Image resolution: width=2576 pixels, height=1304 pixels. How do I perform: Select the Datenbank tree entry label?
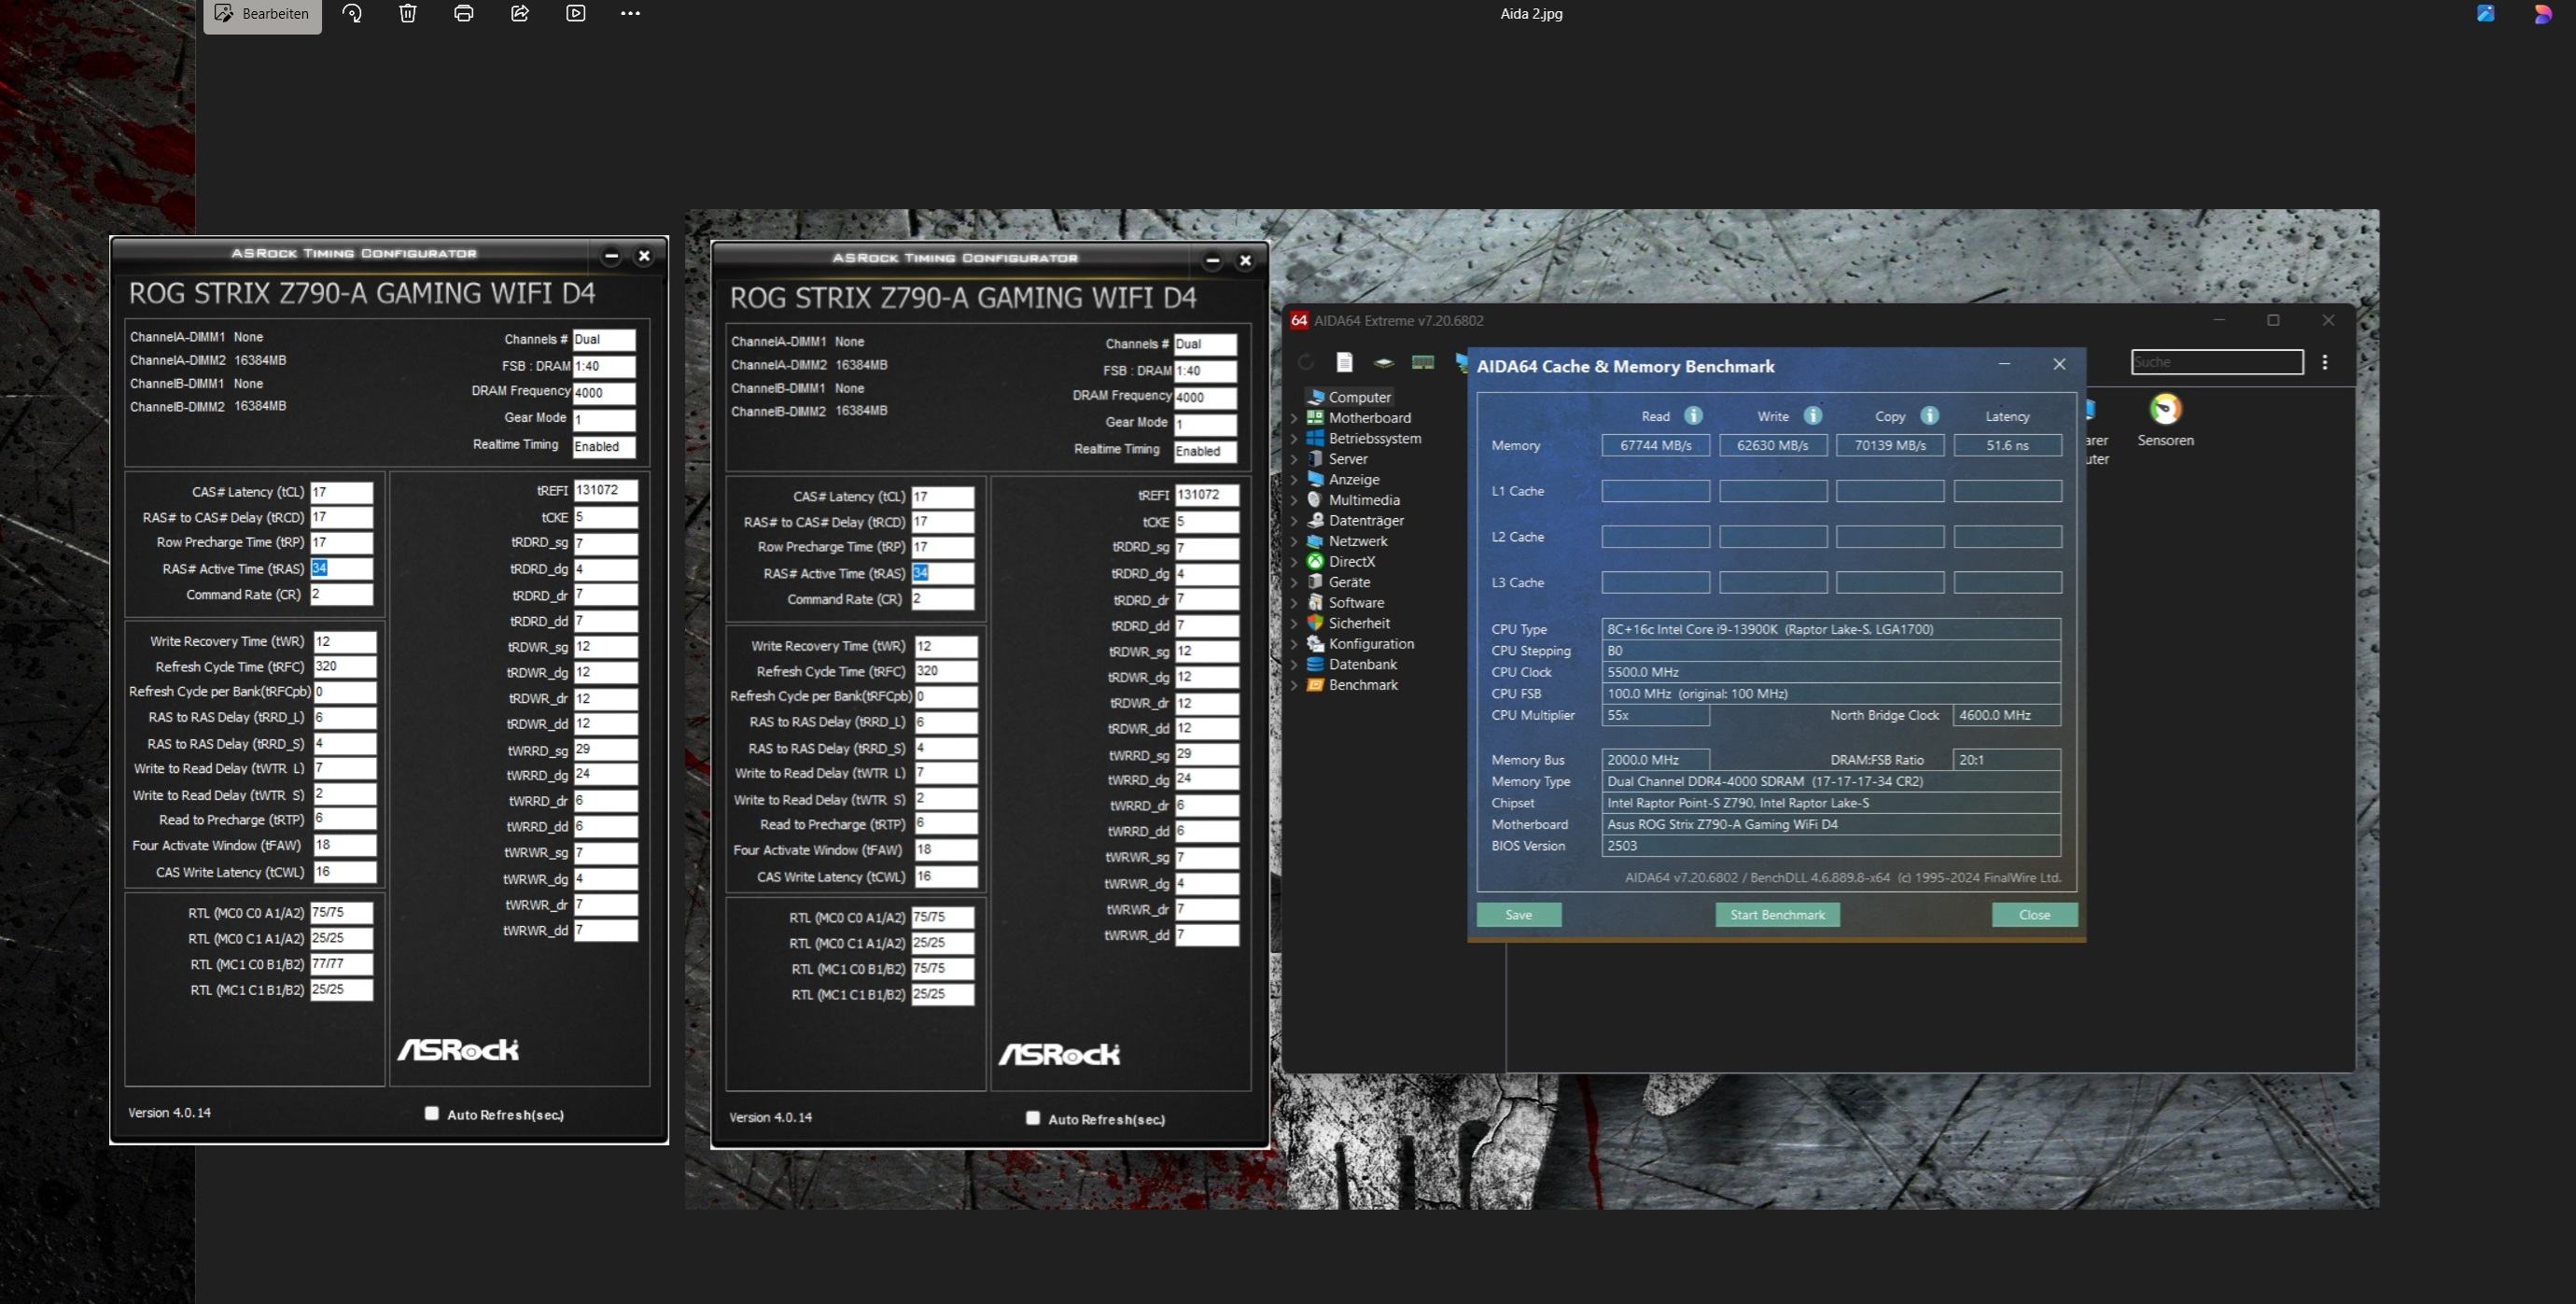click(1363, 664)
